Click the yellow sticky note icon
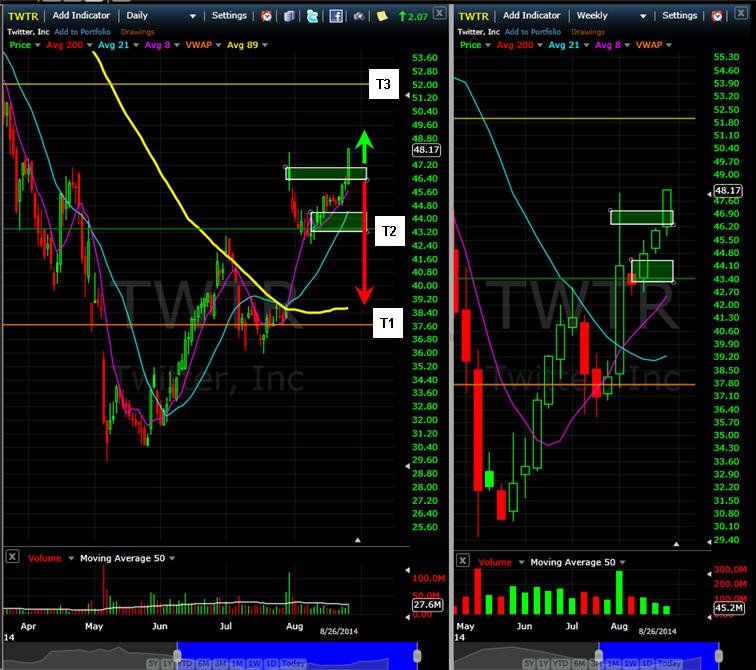This screenshot has height=670, width=756. tap(382, 16)
